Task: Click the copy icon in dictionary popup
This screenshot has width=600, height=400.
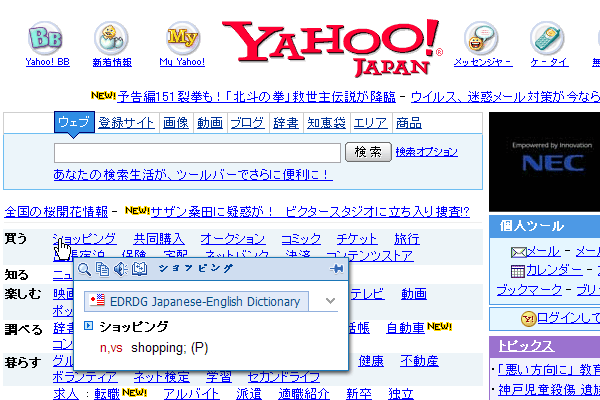Action: [x=102, y=269]
